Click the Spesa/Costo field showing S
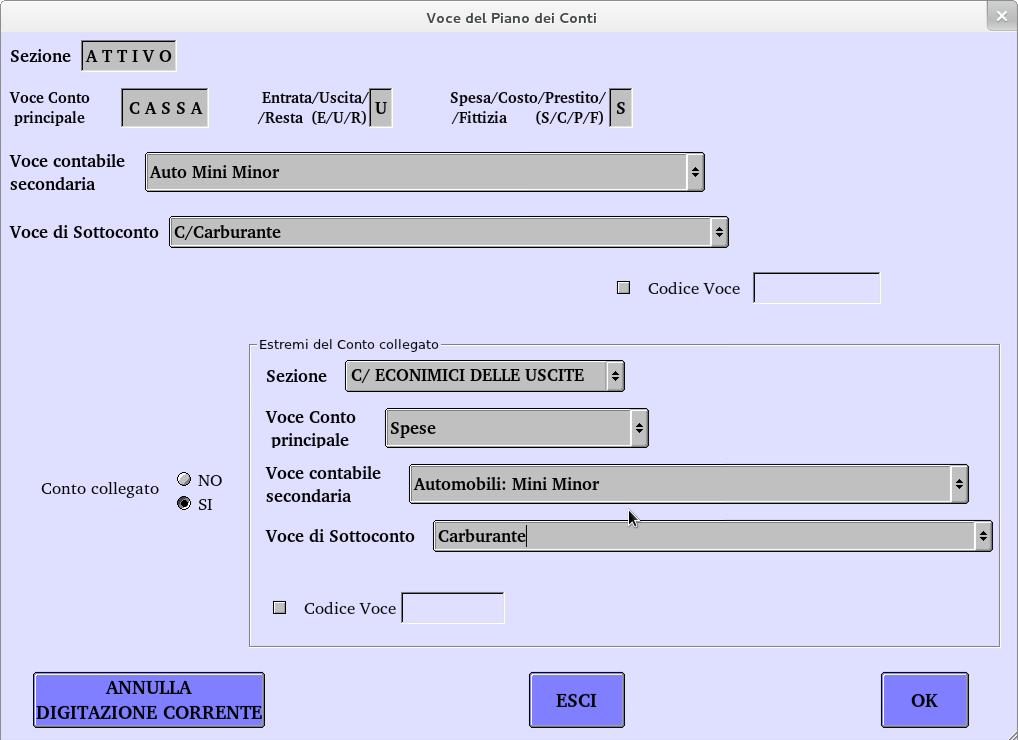1018x740 pixels. pos(621,108)
